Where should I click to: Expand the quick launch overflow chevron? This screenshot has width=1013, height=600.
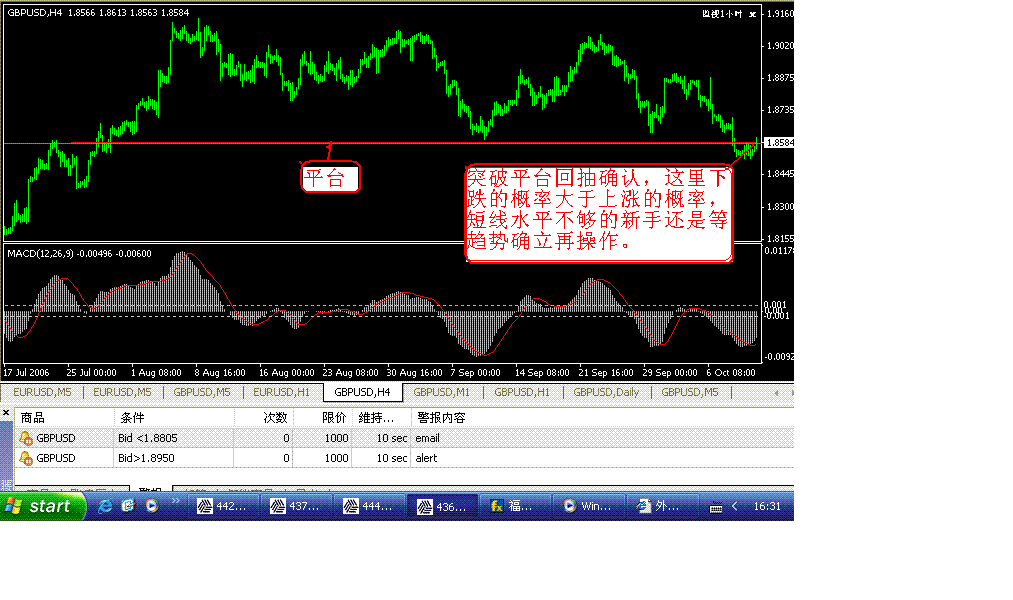[x=175, y=501]
